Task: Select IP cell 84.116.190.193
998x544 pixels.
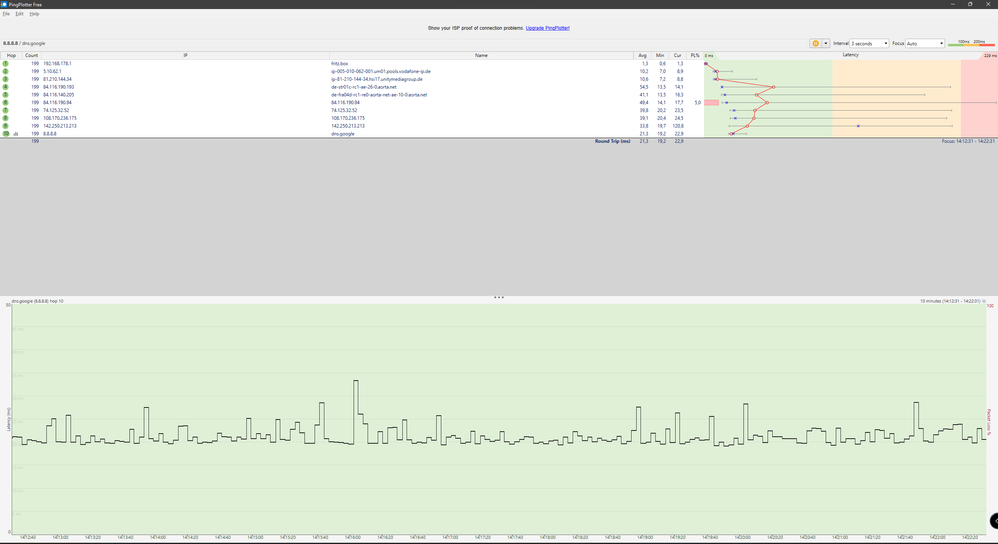Action: tap(59, 87)
